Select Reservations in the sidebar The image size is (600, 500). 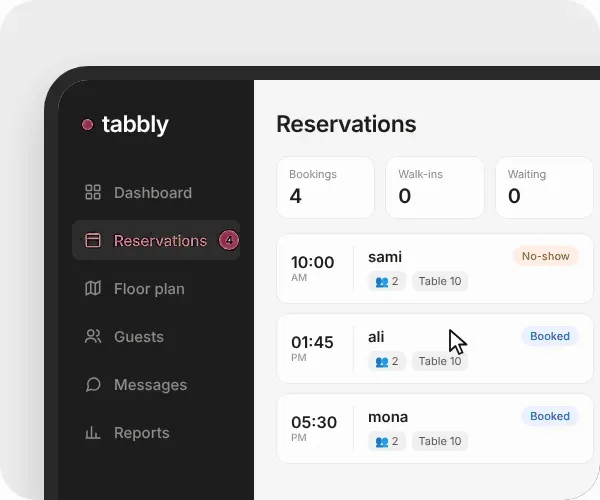156,240
